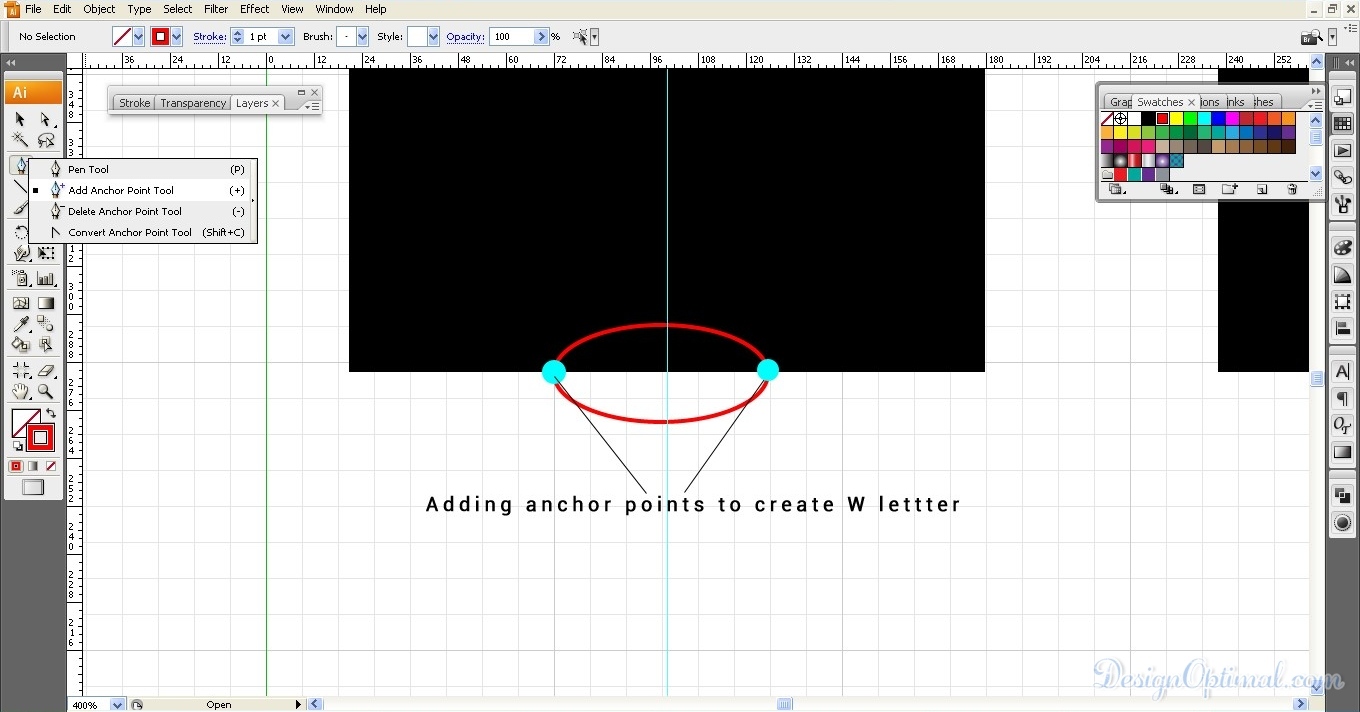Select the Live Paint Bucket tool
1360x712 pixels.
click(x=20, y=345)
